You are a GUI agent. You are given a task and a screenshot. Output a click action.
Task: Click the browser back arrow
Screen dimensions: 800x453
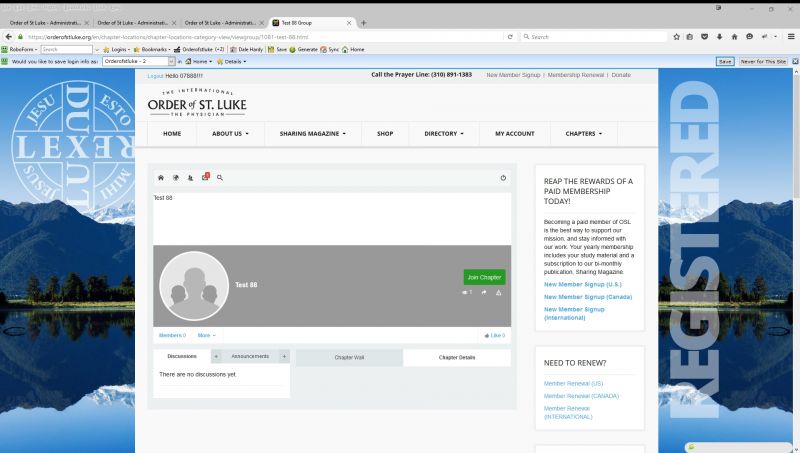click(9, 37)
